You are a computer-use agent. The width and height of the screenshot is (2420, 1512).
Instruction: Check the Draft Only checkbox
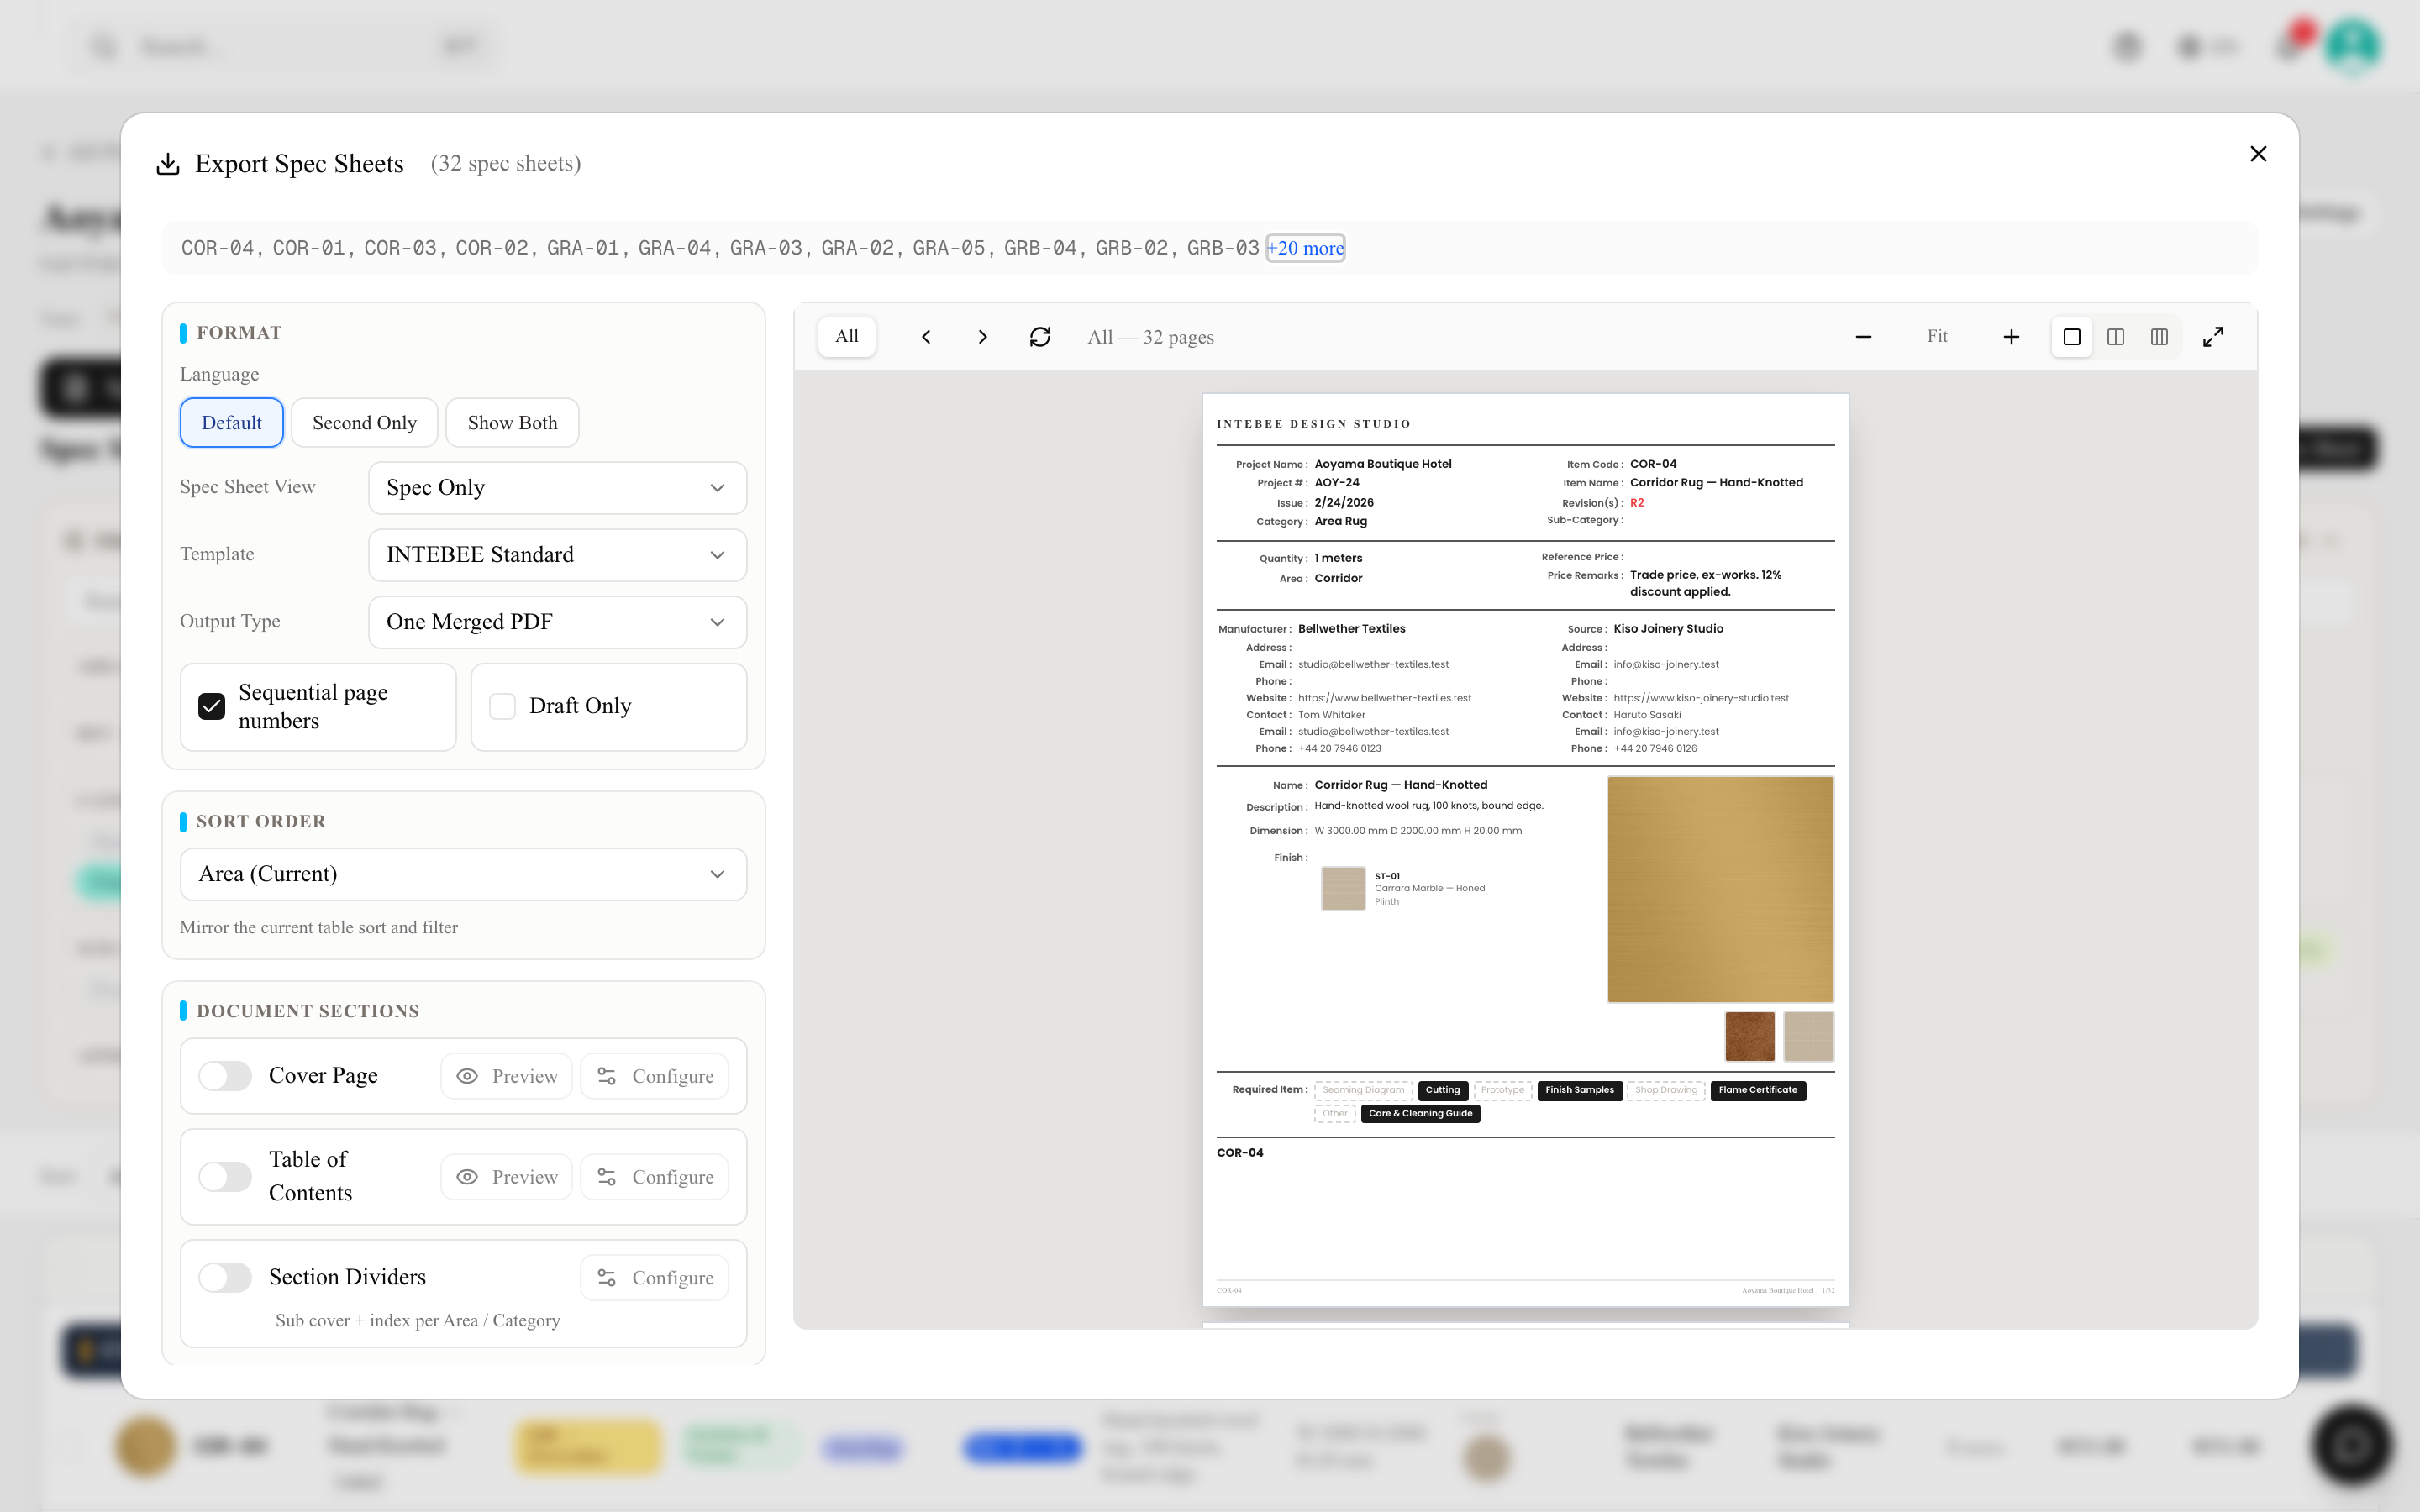pyautogui.click(x=502, y=706)
